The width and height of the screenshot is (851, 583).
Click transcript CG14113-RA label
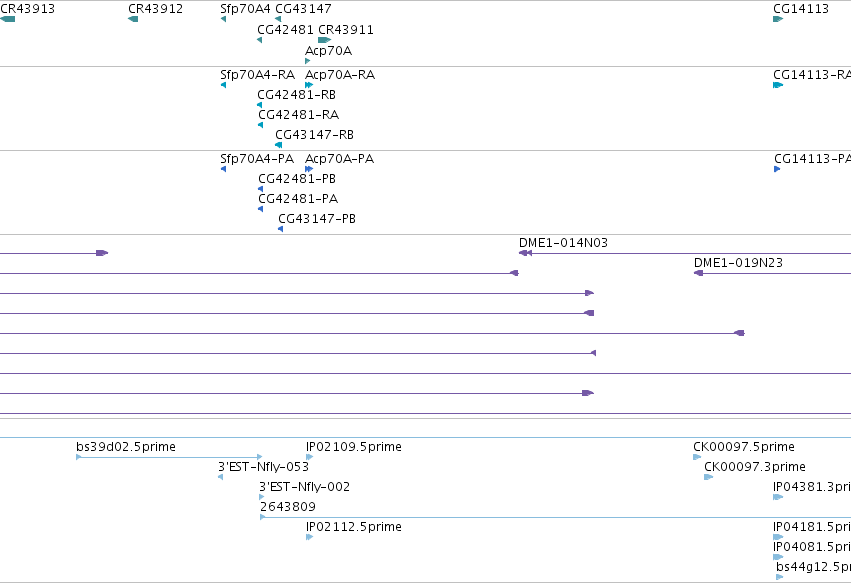[x=812, y=75]
